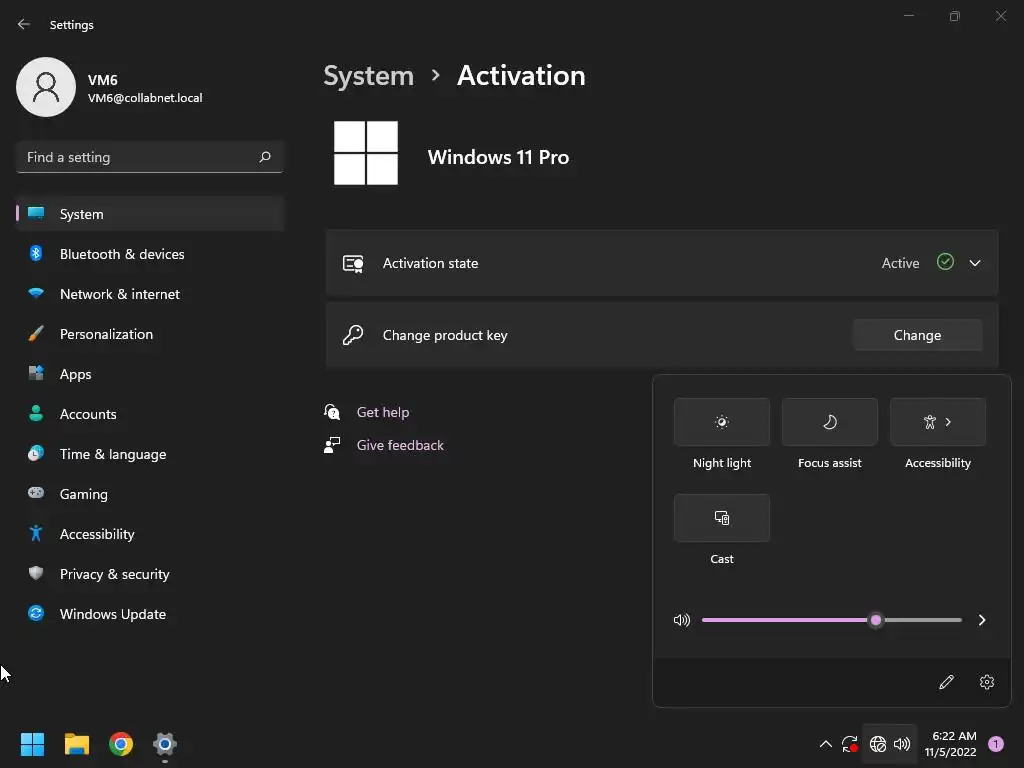
Task: Expand the Activation state row
Action: [x=975, y=263]
